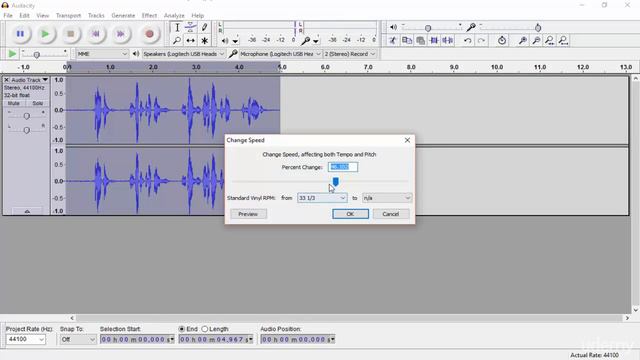This screenshot has width=640, height=360.
Task: Select the Selection I-beam tool
Action: pos(177,28)
